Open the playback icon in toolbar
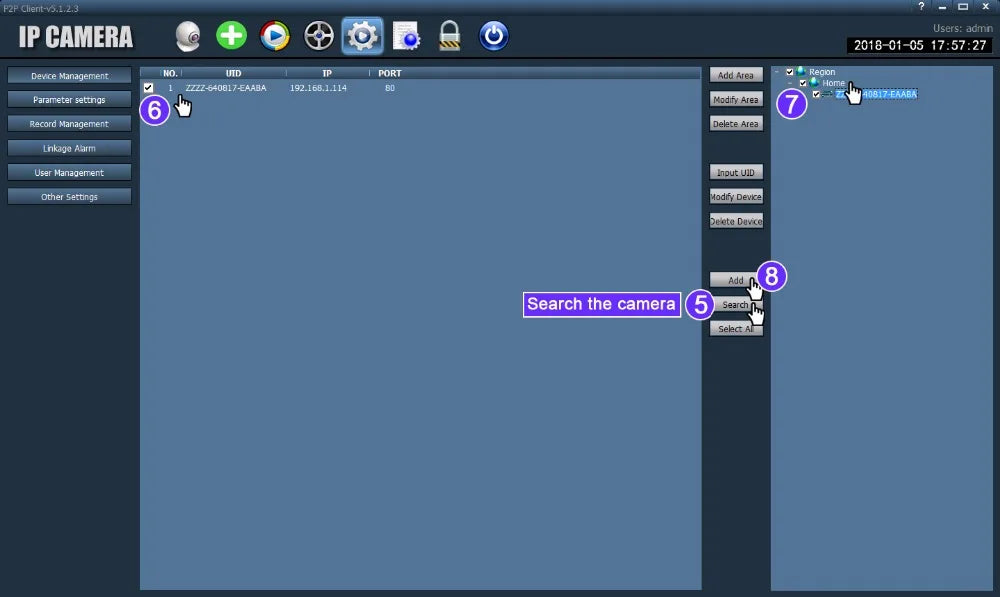This screenshot has height=597, width=1000. pos(275,36)
